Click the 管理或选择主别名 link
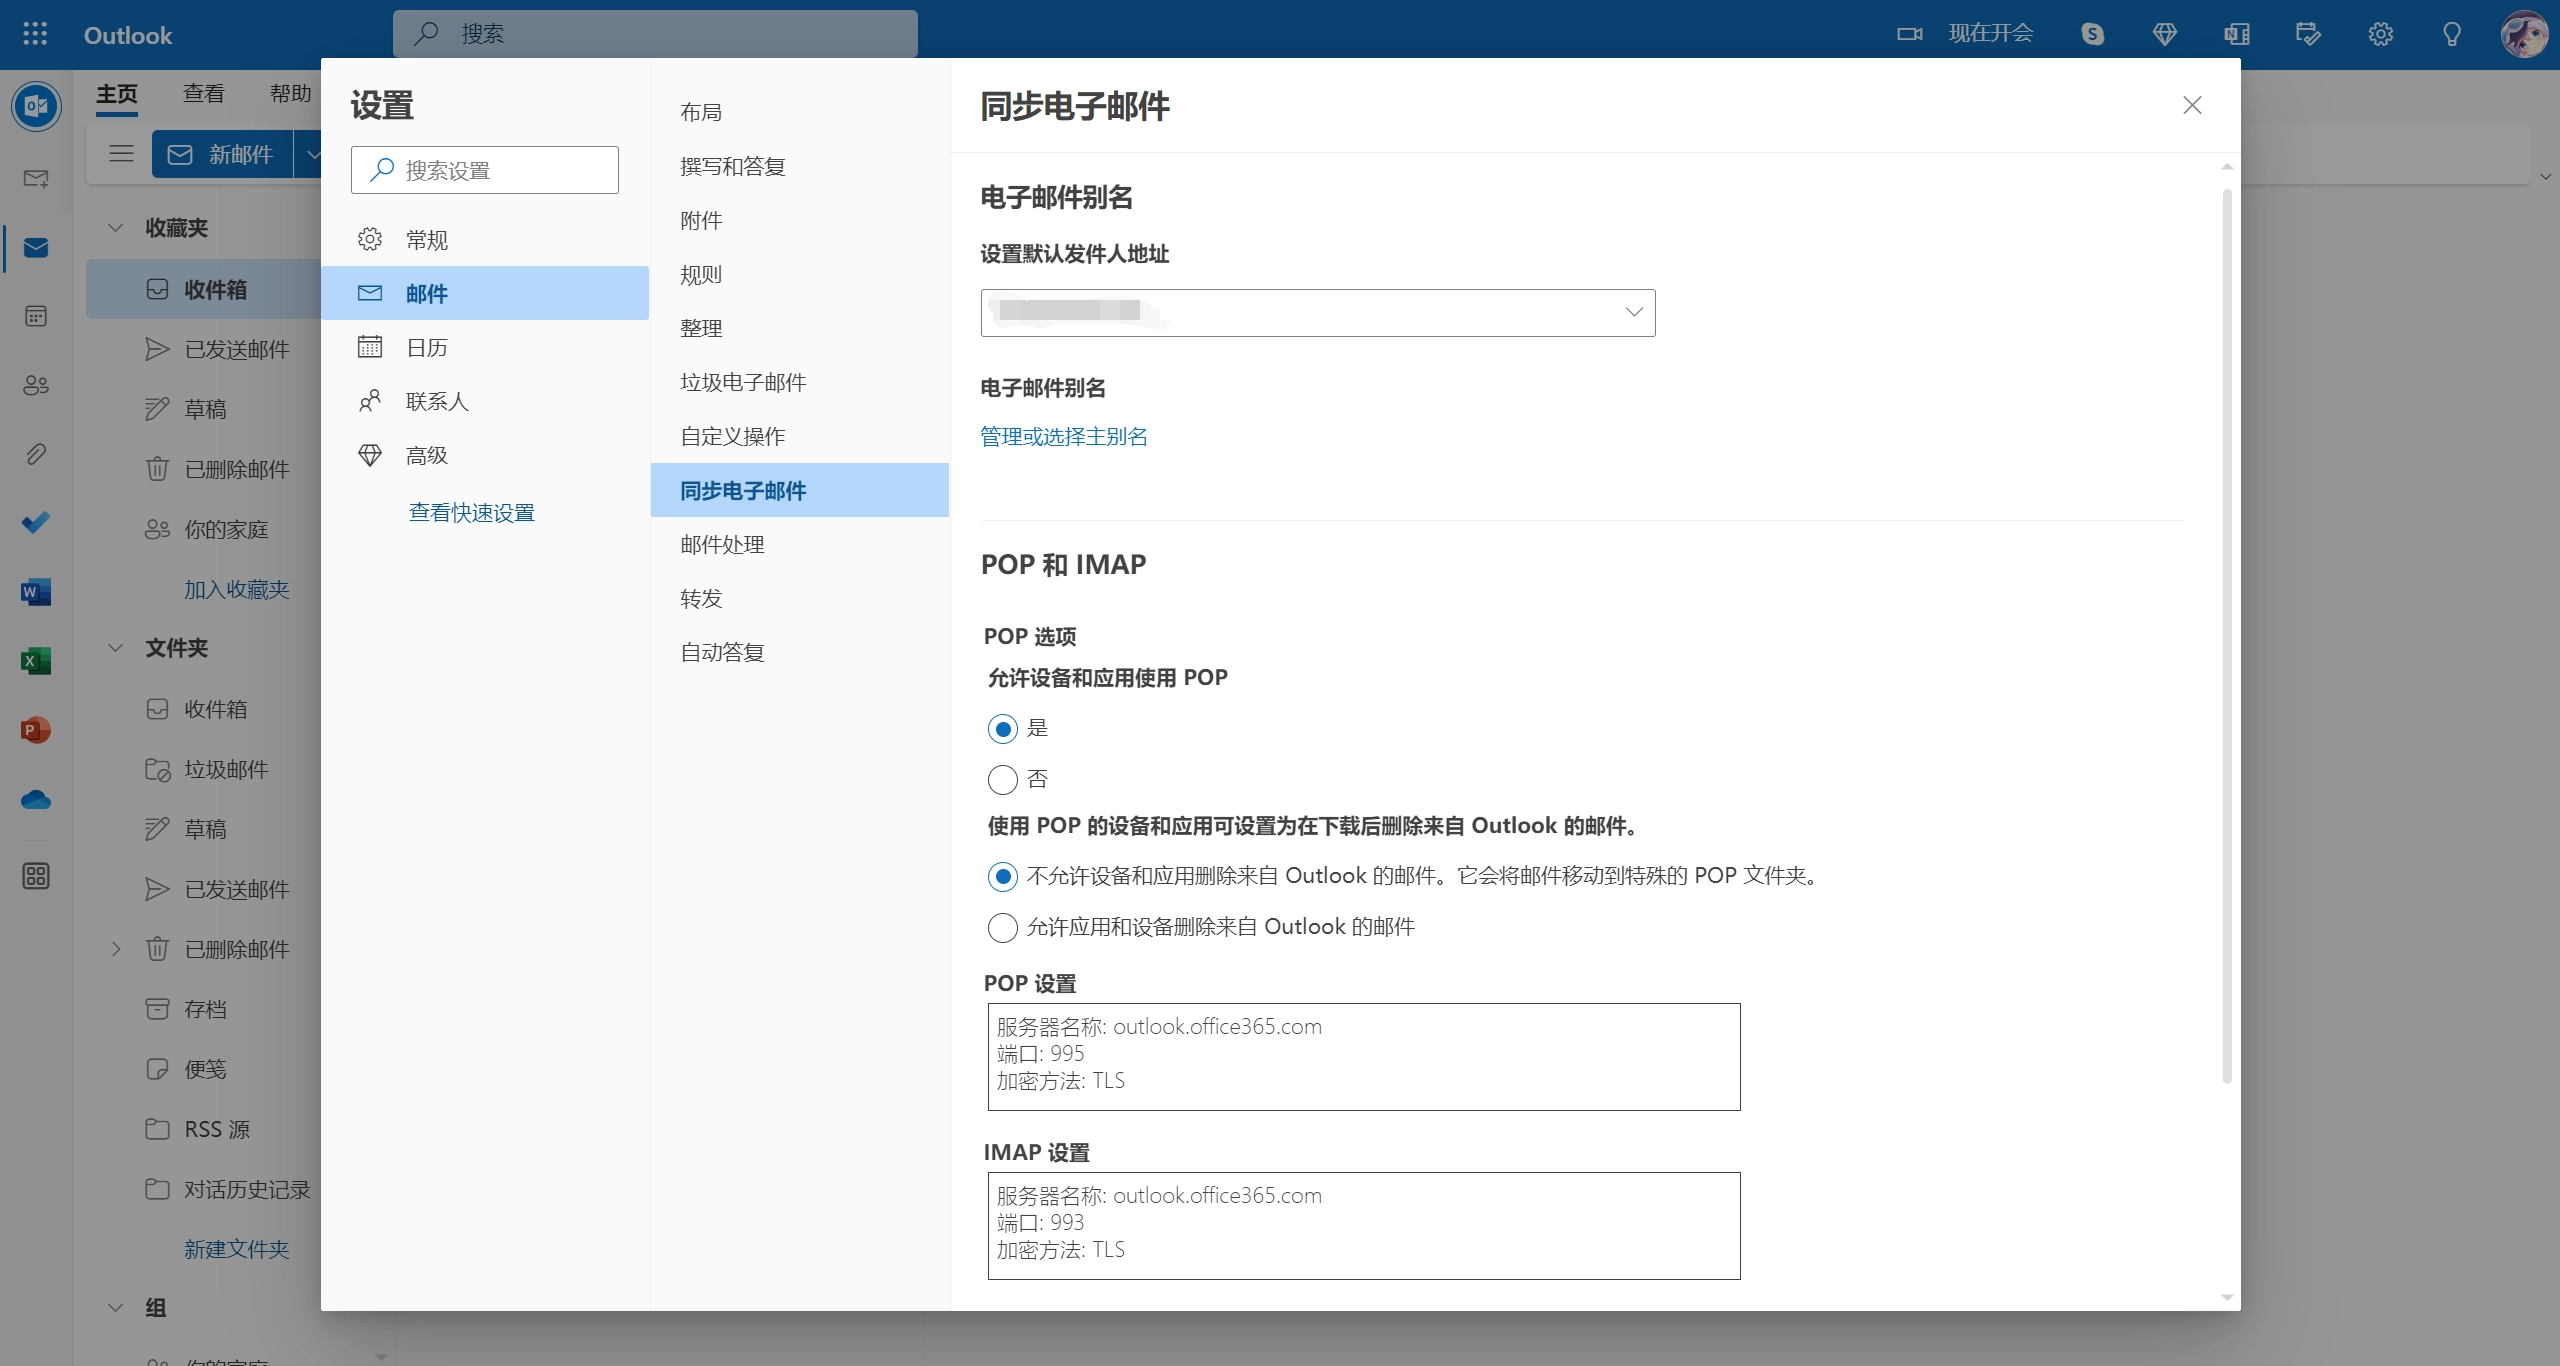 pos(1064,437)
